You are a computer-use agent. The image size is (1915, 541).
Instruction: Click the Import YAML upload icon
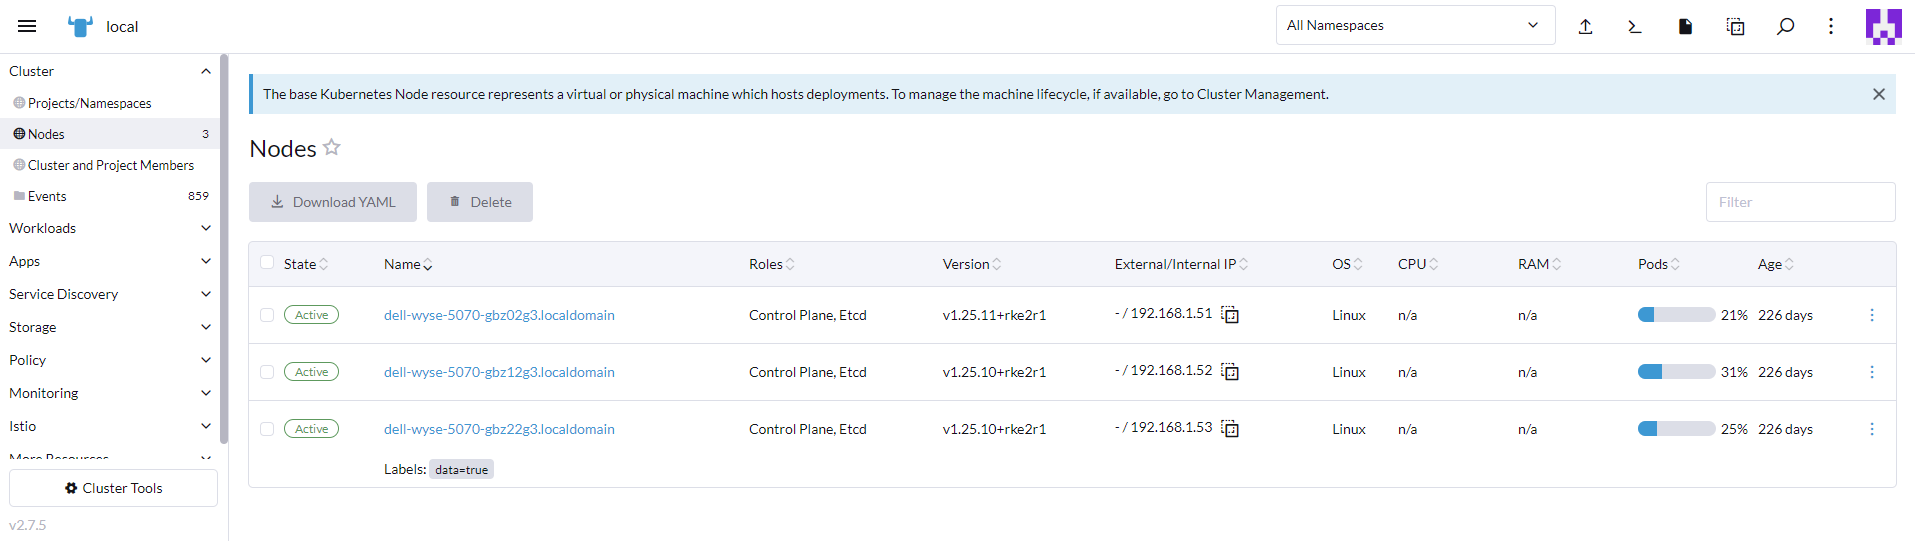1585,26
